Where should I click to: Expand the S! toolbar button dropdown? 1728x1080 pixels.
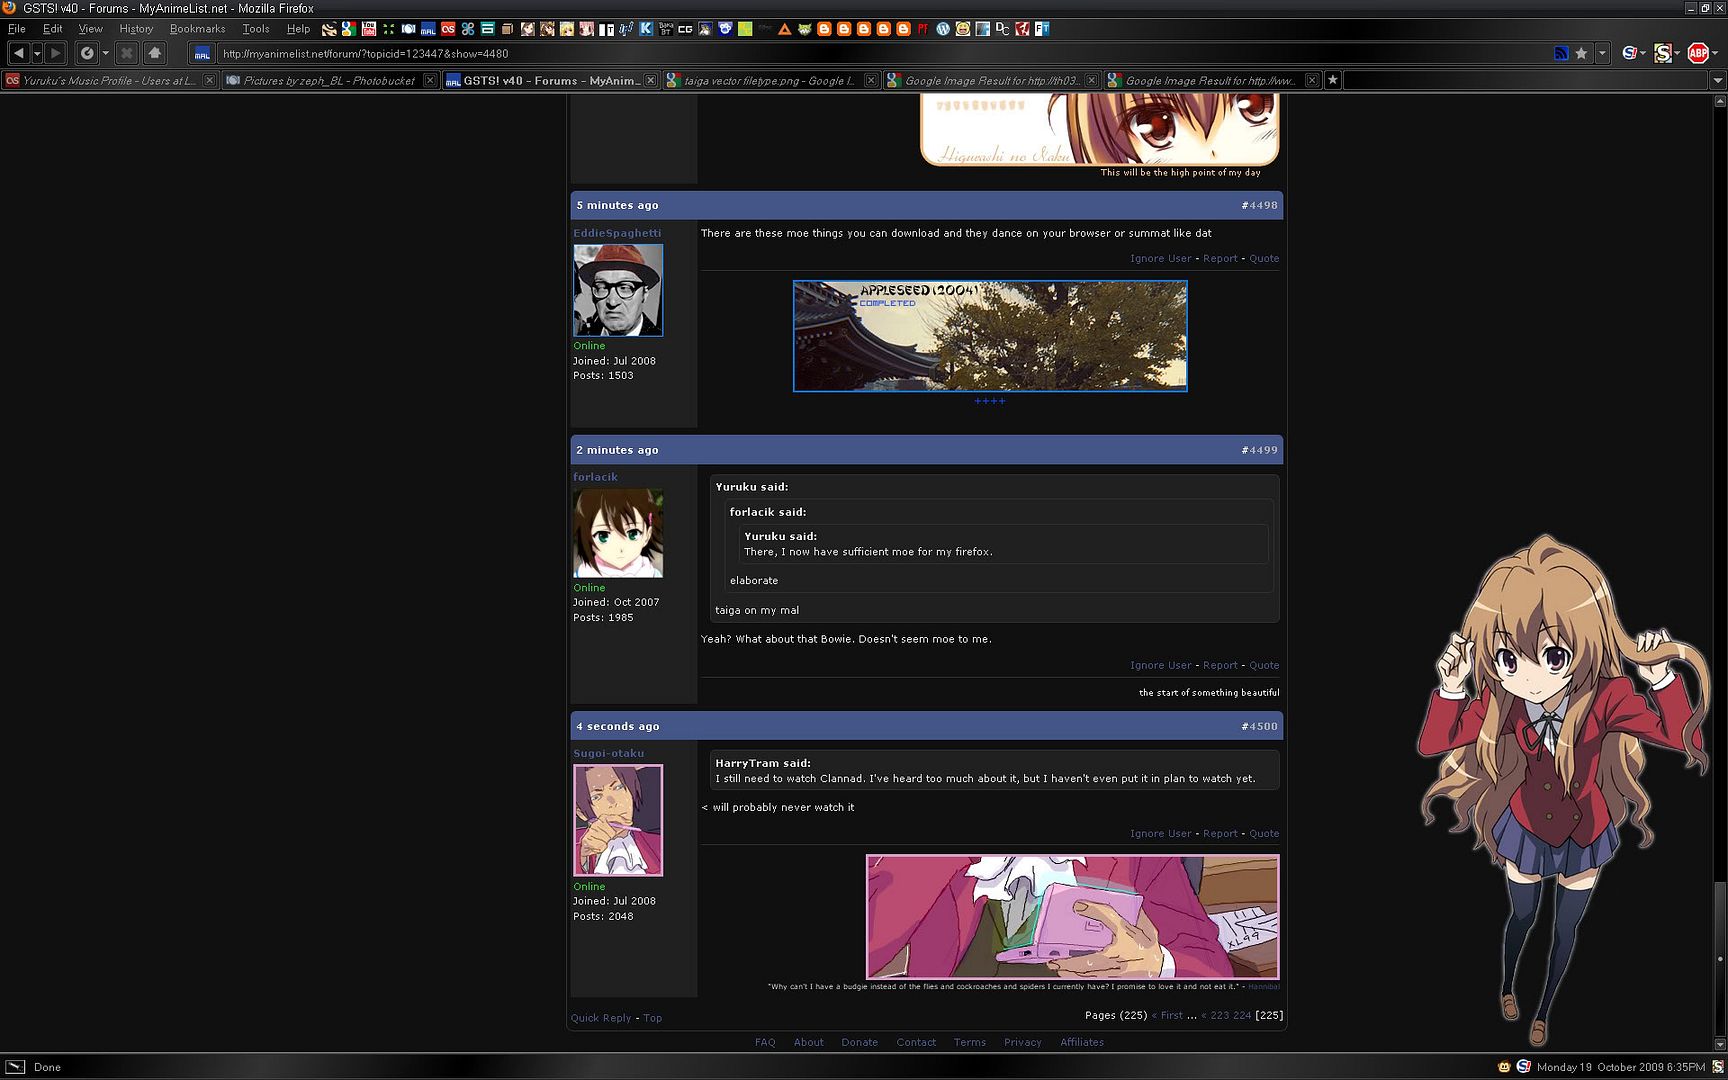(1642, 54)
